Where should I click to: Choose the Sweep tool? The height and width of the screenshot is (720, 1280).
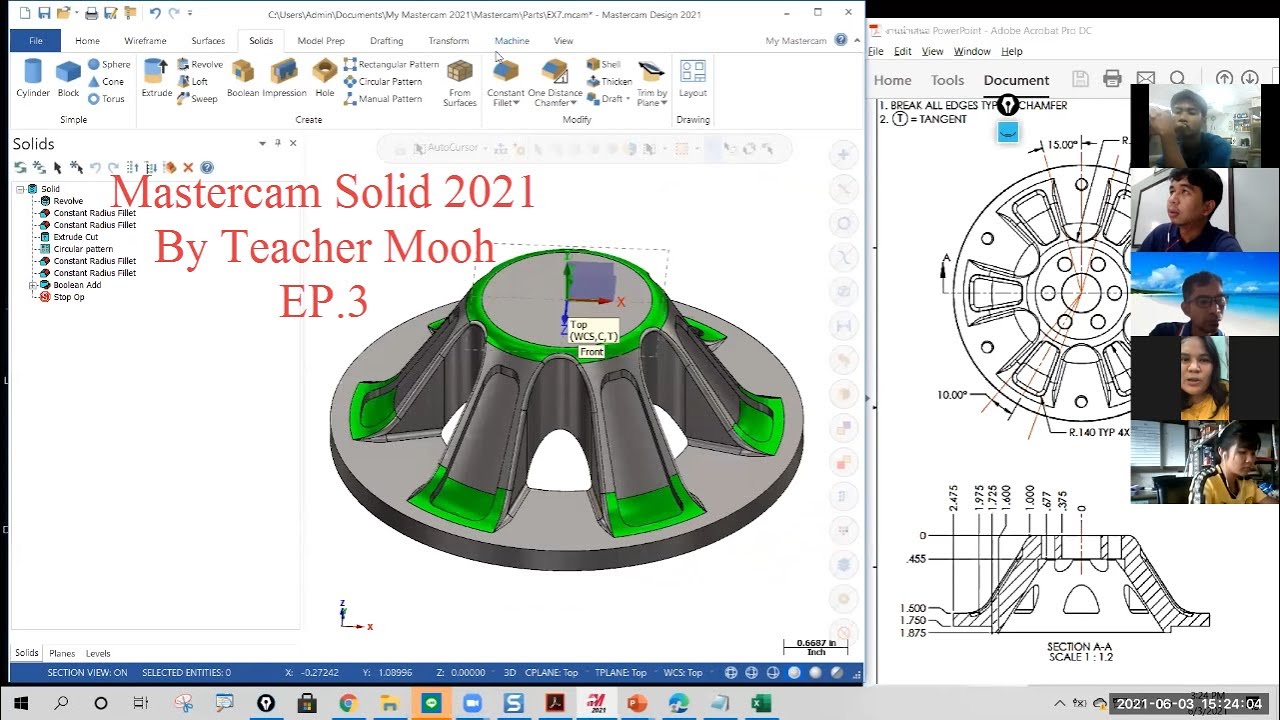tap(197, 98)
